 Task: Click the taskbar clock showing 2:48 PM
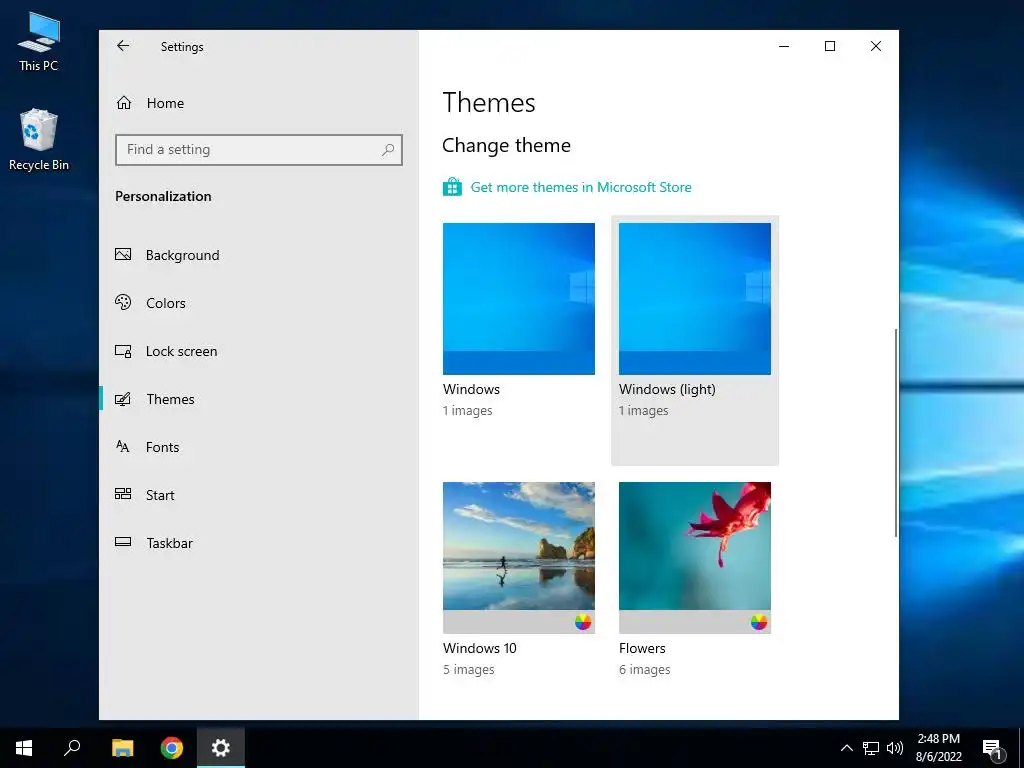938,748
